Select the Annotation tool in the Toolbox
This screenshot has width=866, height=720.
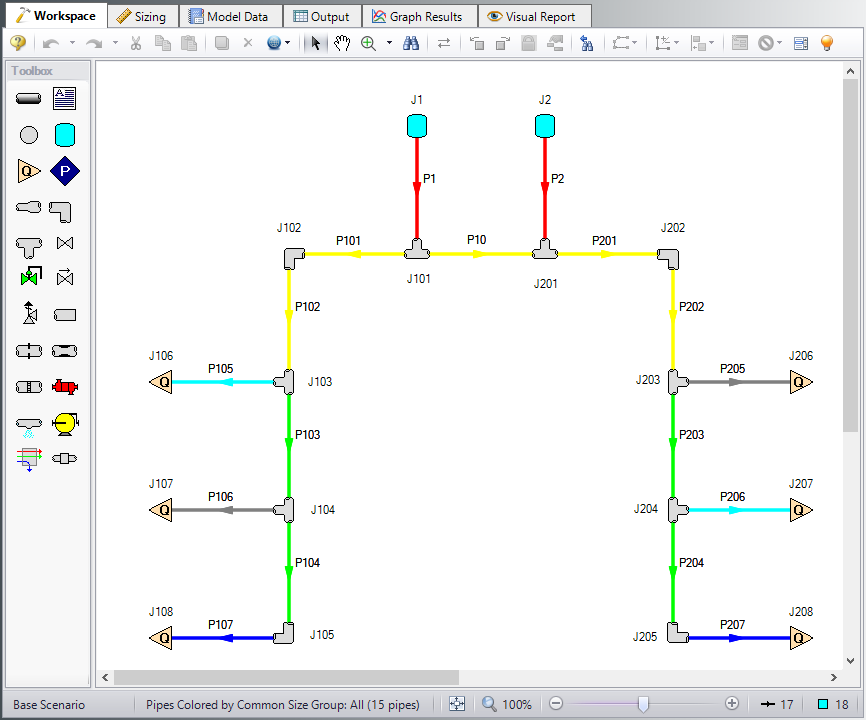[65, 98]
